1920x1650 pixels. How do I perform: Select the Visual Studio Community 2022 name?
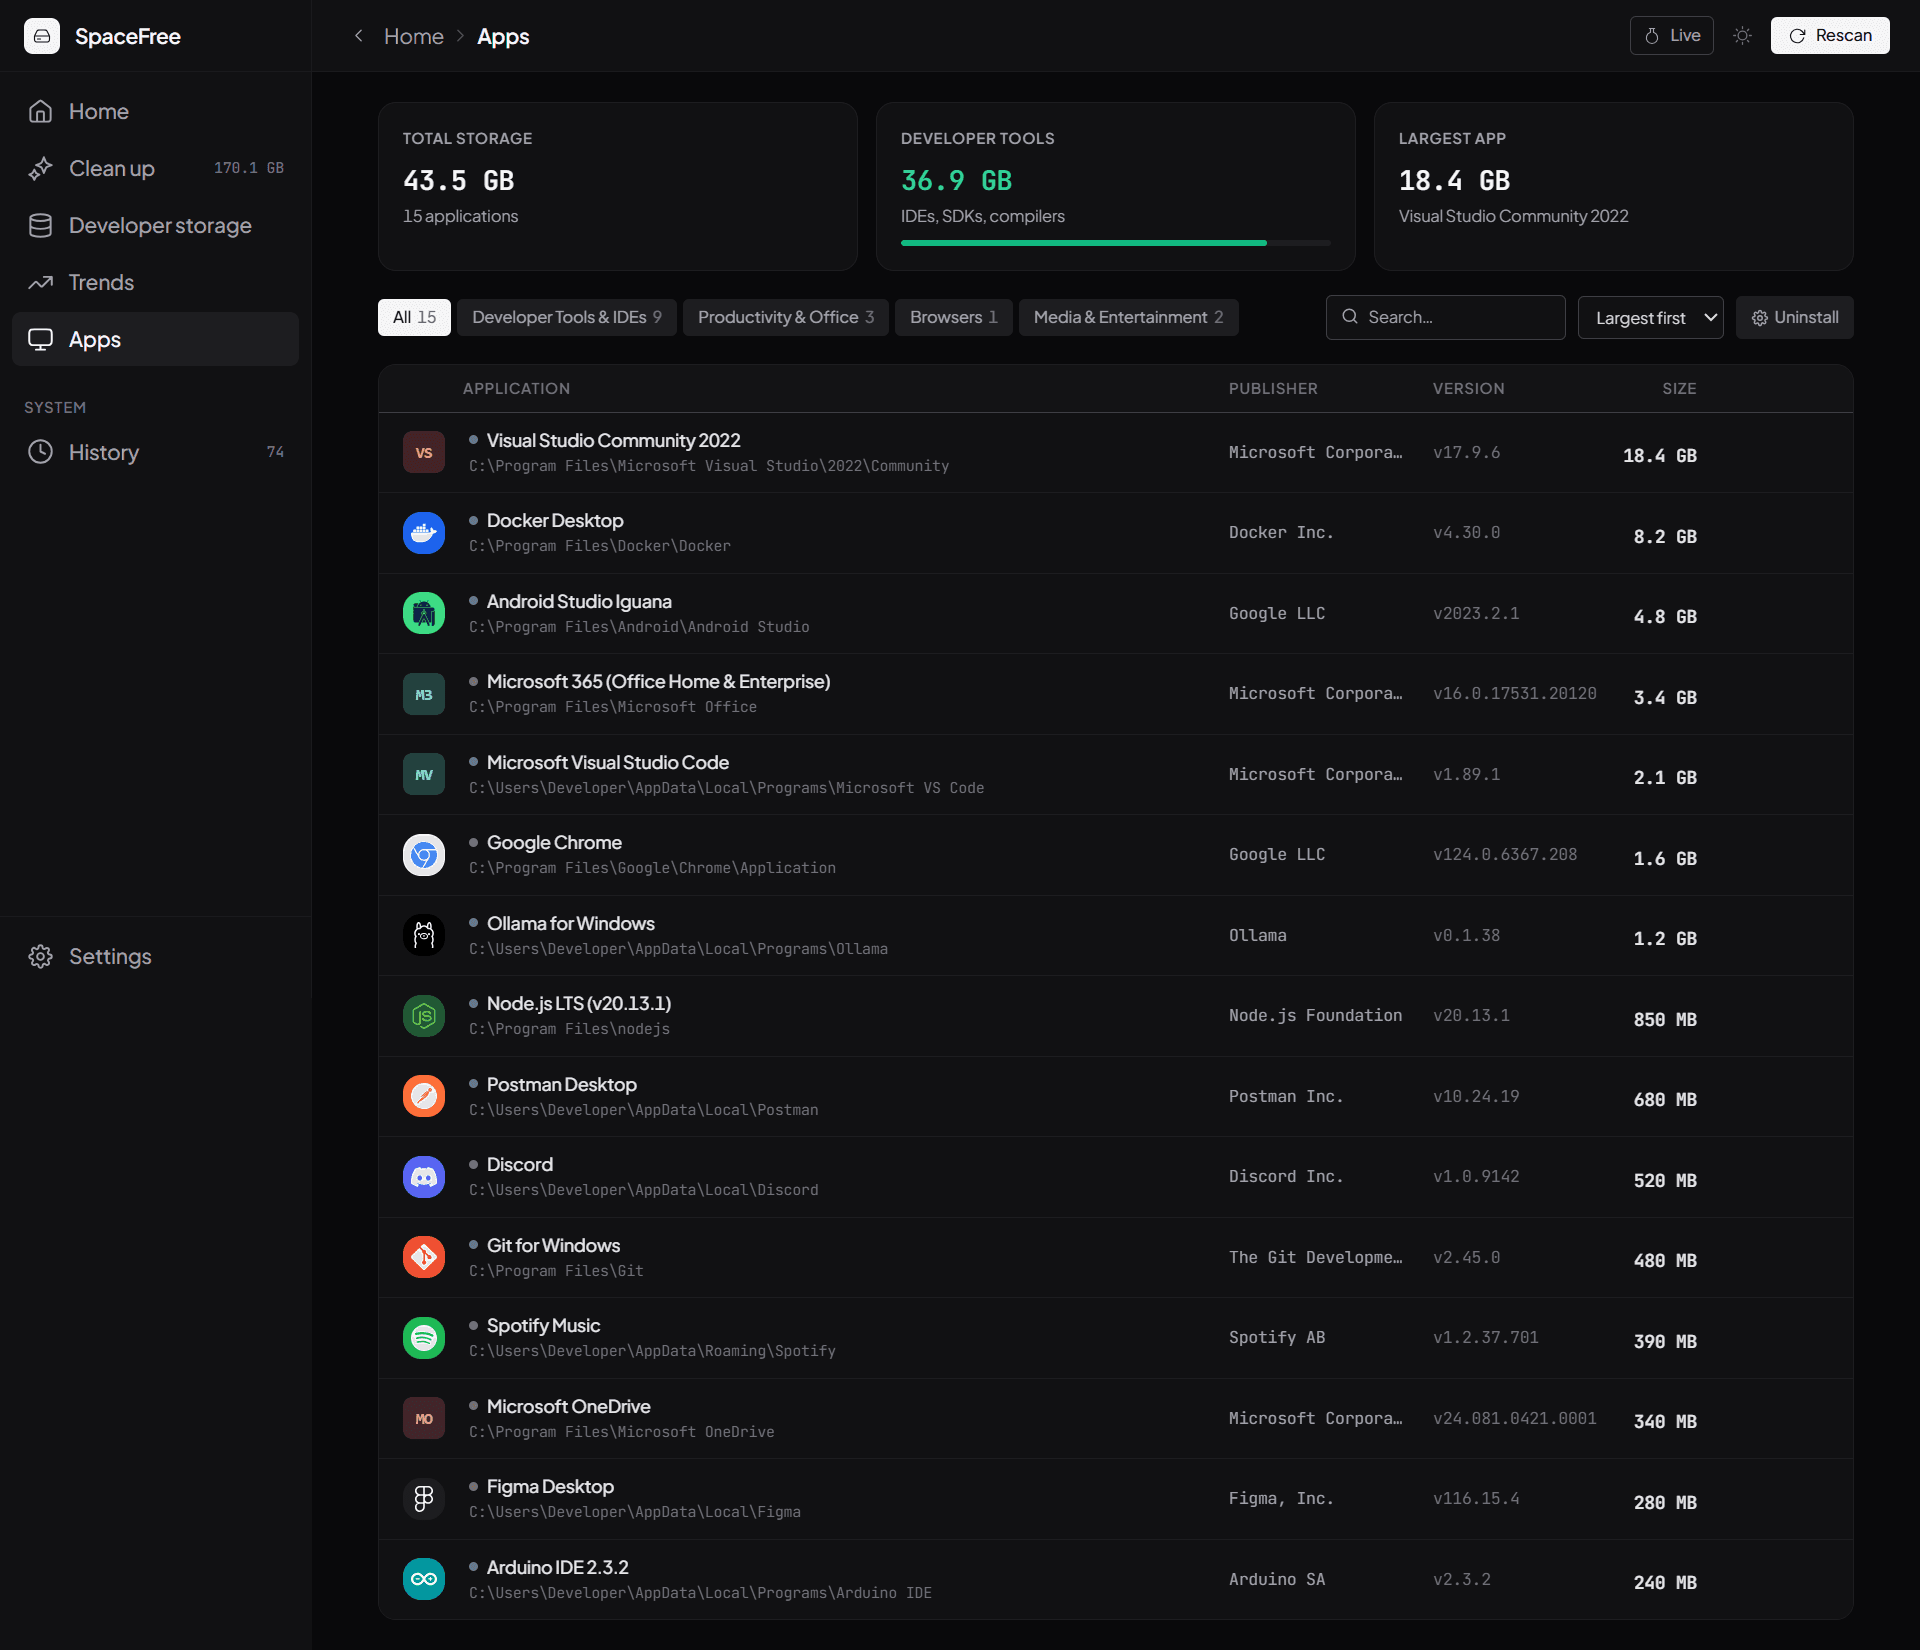(x=613, y=440)
